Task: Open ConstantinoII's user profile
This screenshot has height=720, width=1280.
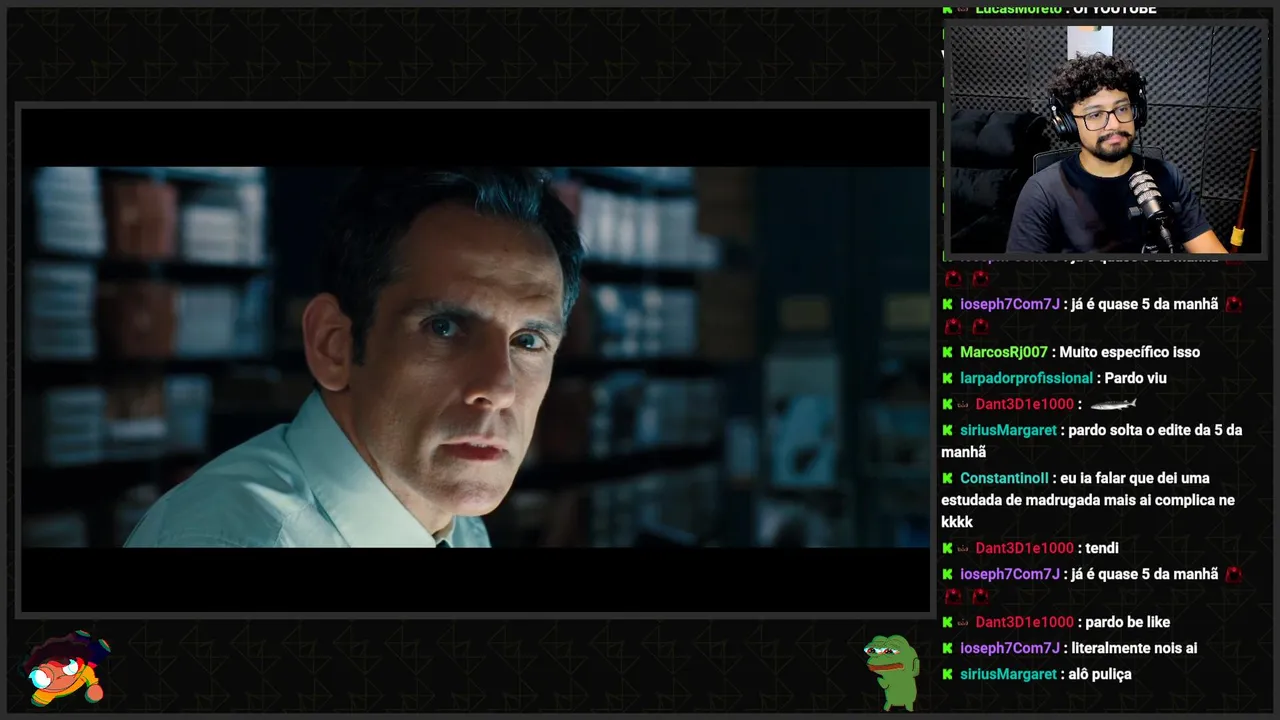Action: coord(1004,478)
